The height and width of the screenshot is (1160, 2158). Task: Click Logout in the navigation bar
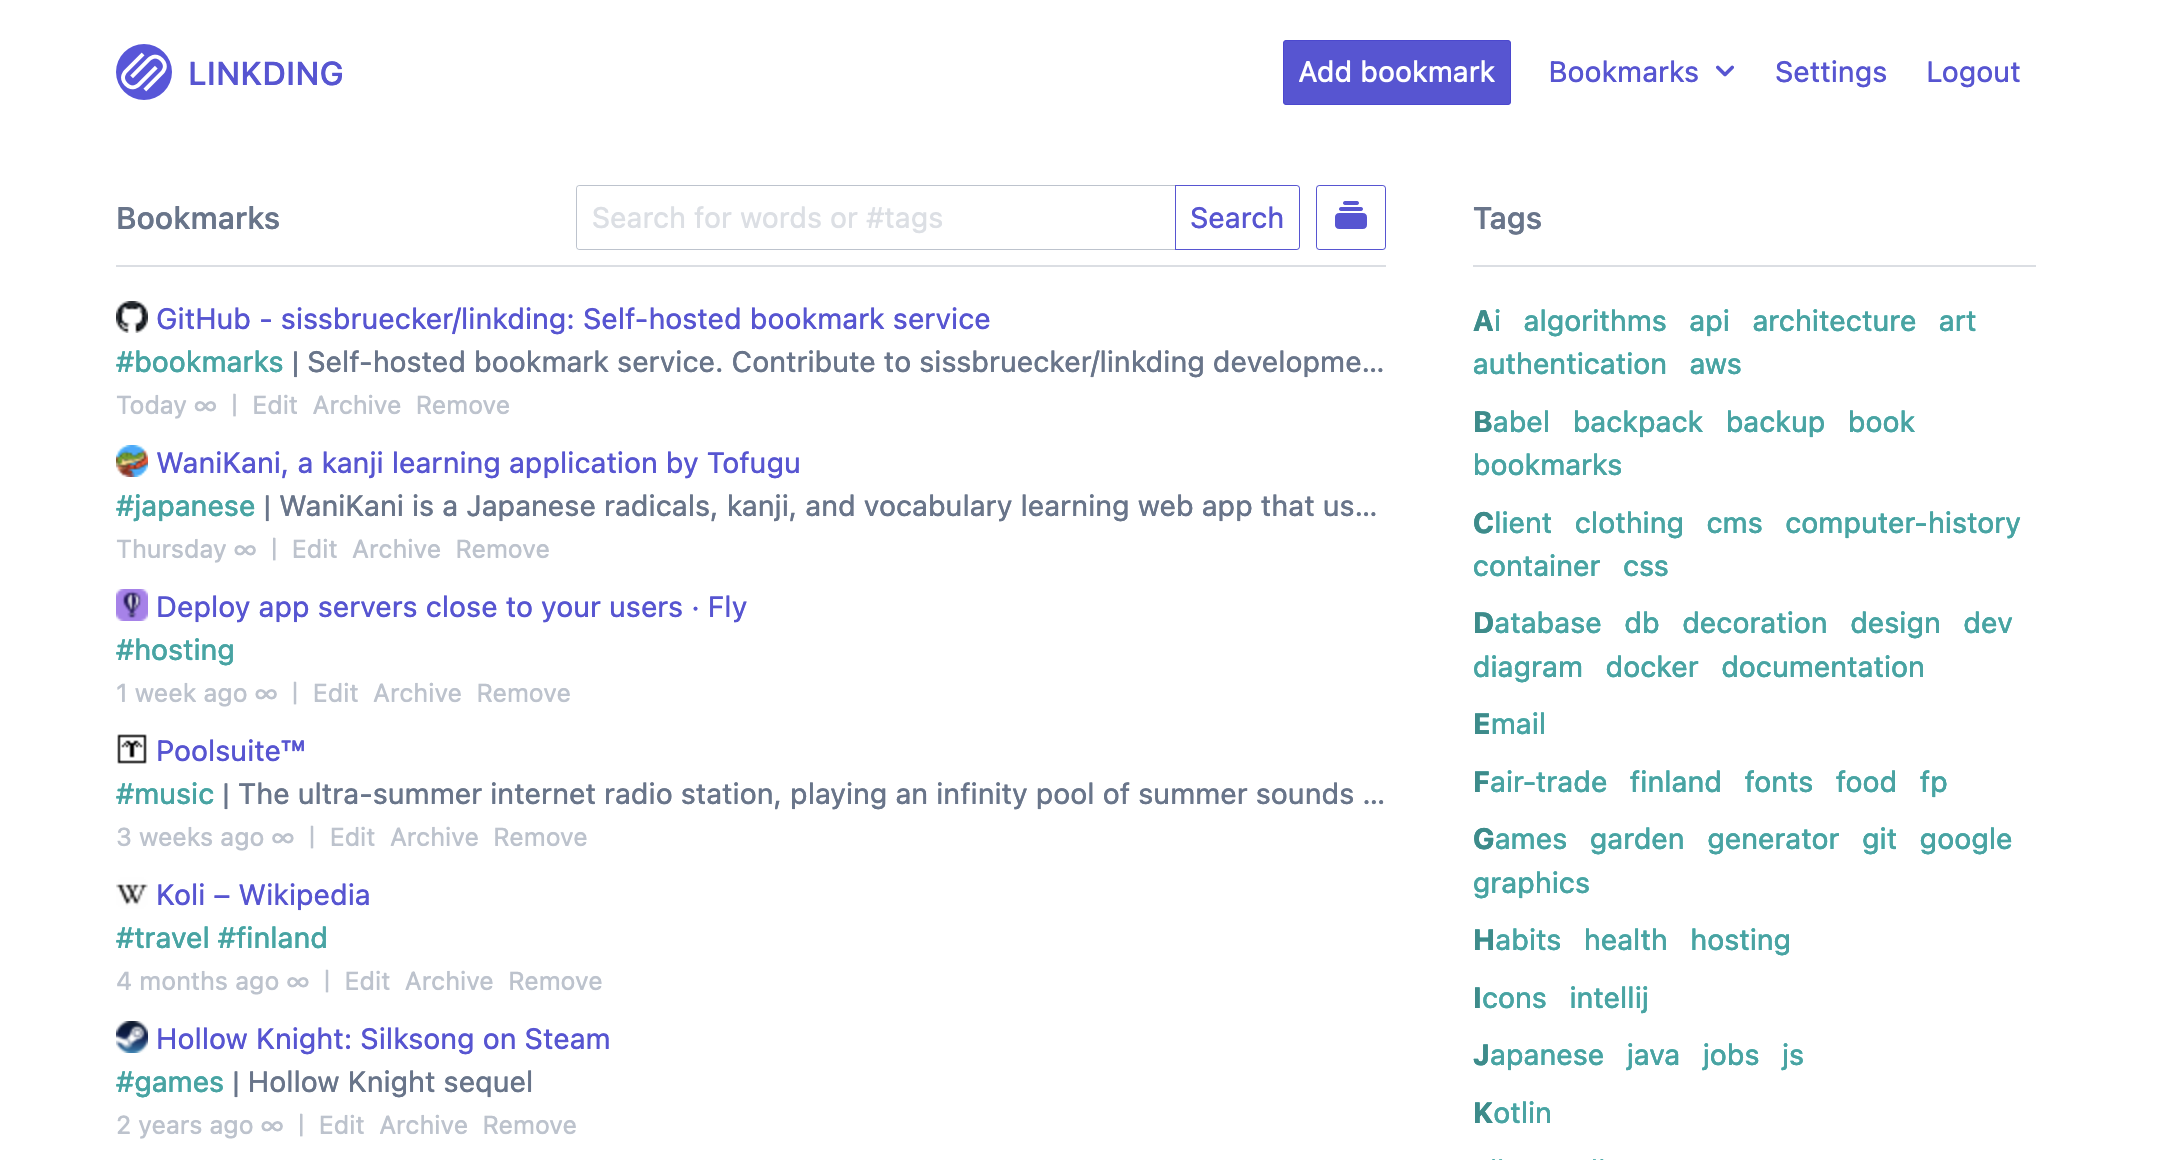[x=1972, y=71]
